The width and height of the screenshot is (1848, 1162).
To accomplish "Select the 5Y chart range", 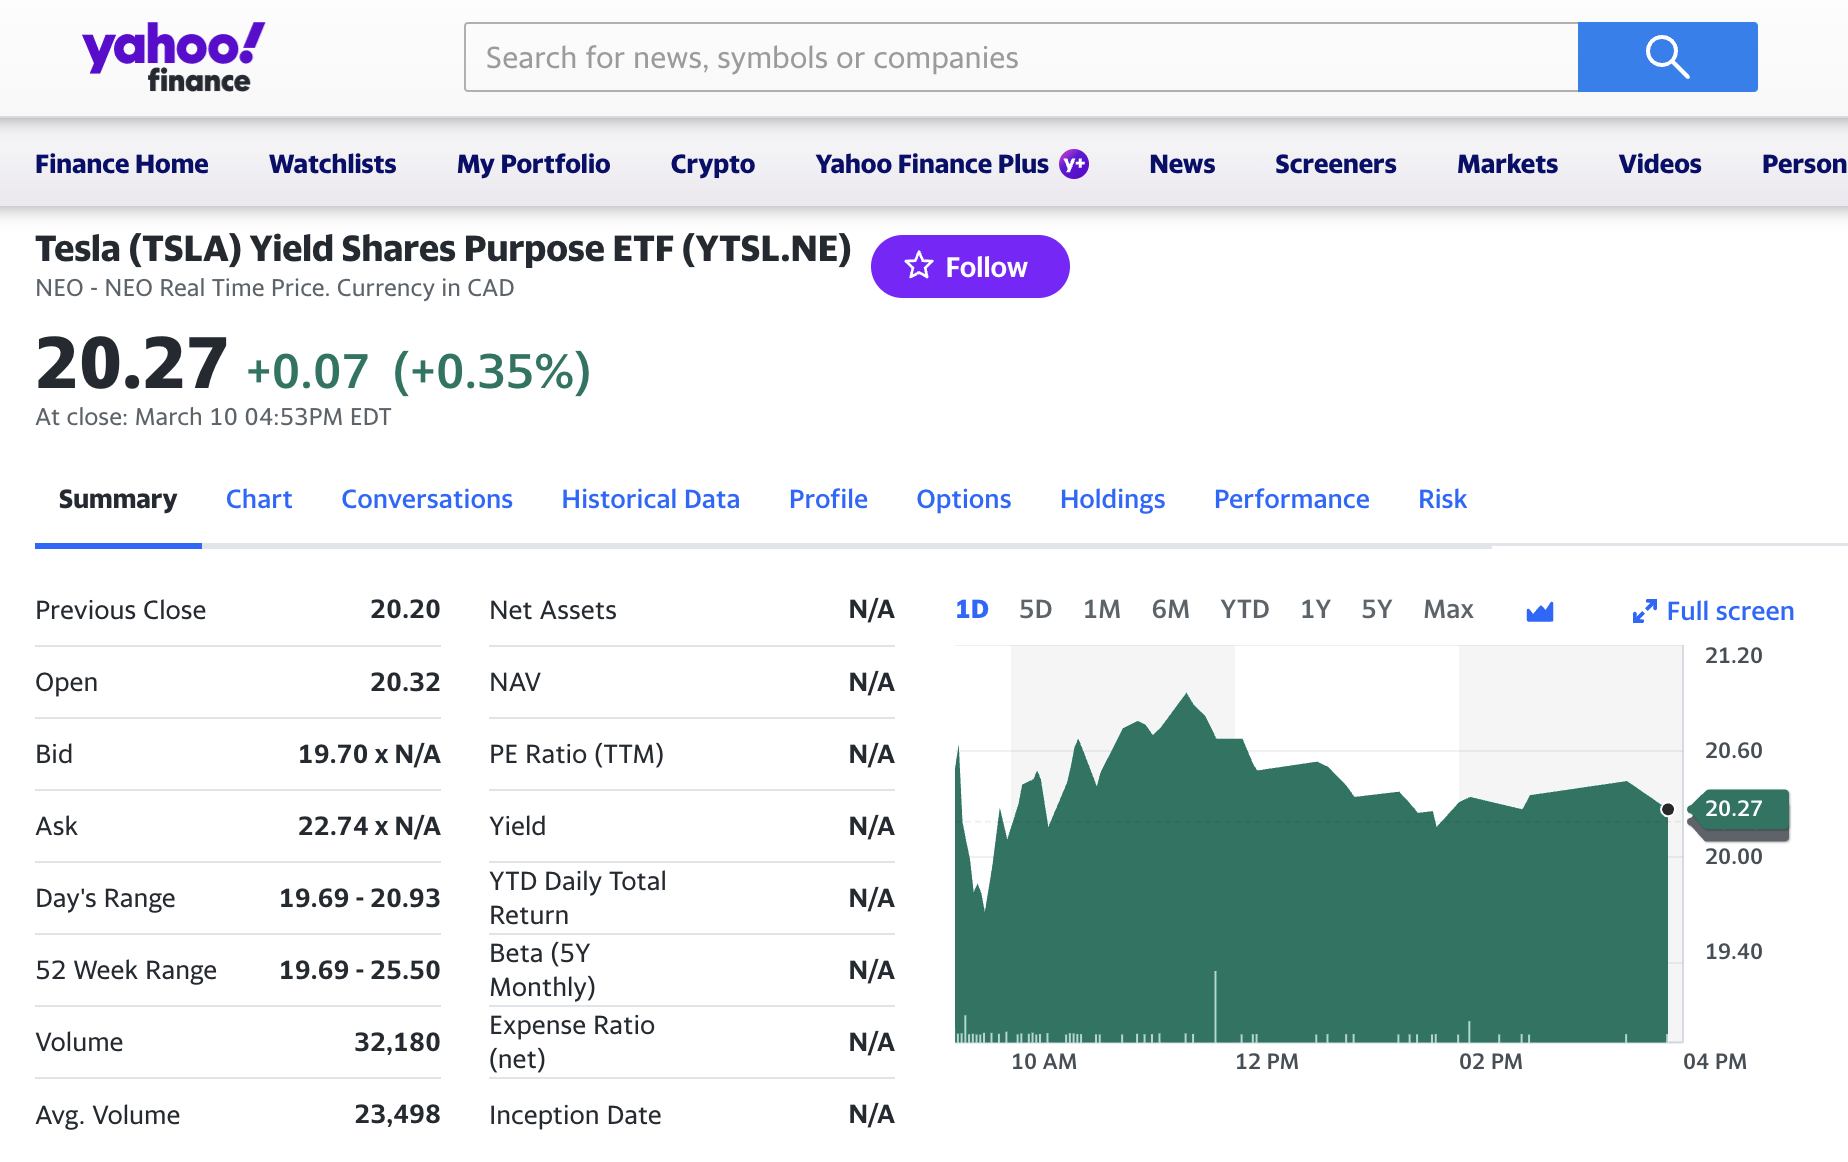I will click(1377, 609).
